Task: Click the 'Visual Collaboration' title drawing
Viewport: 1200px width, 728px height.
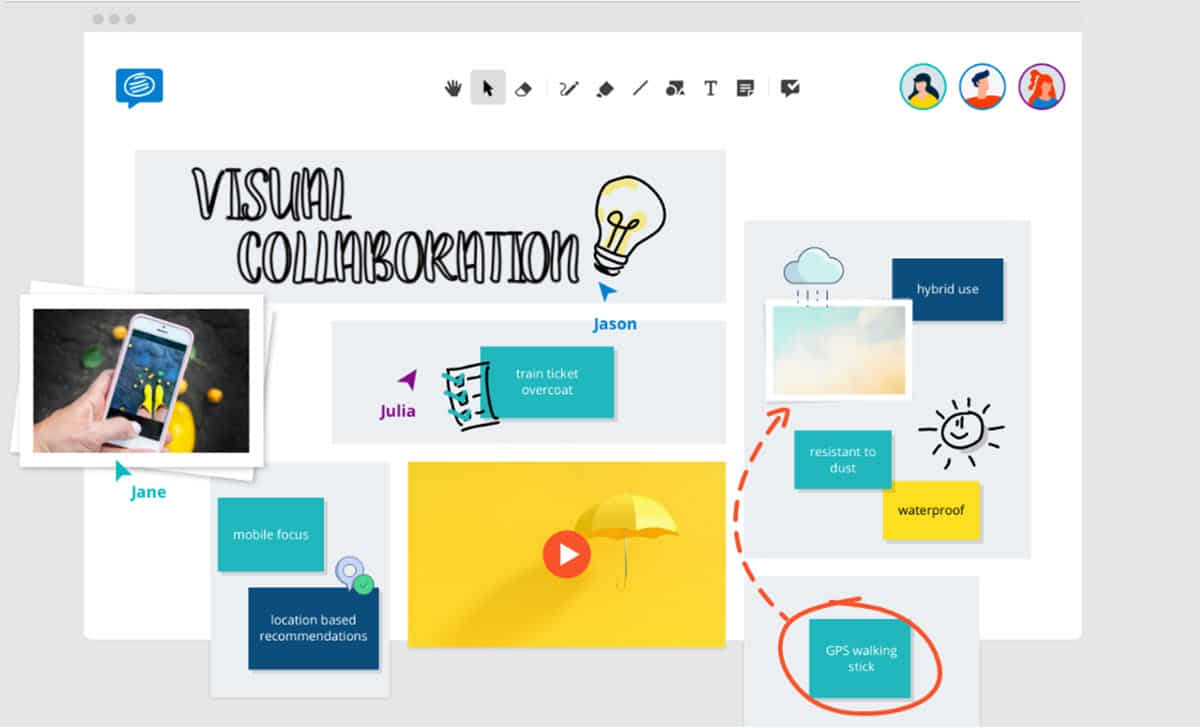Action: pyautogui.click(x=385, y=226)
